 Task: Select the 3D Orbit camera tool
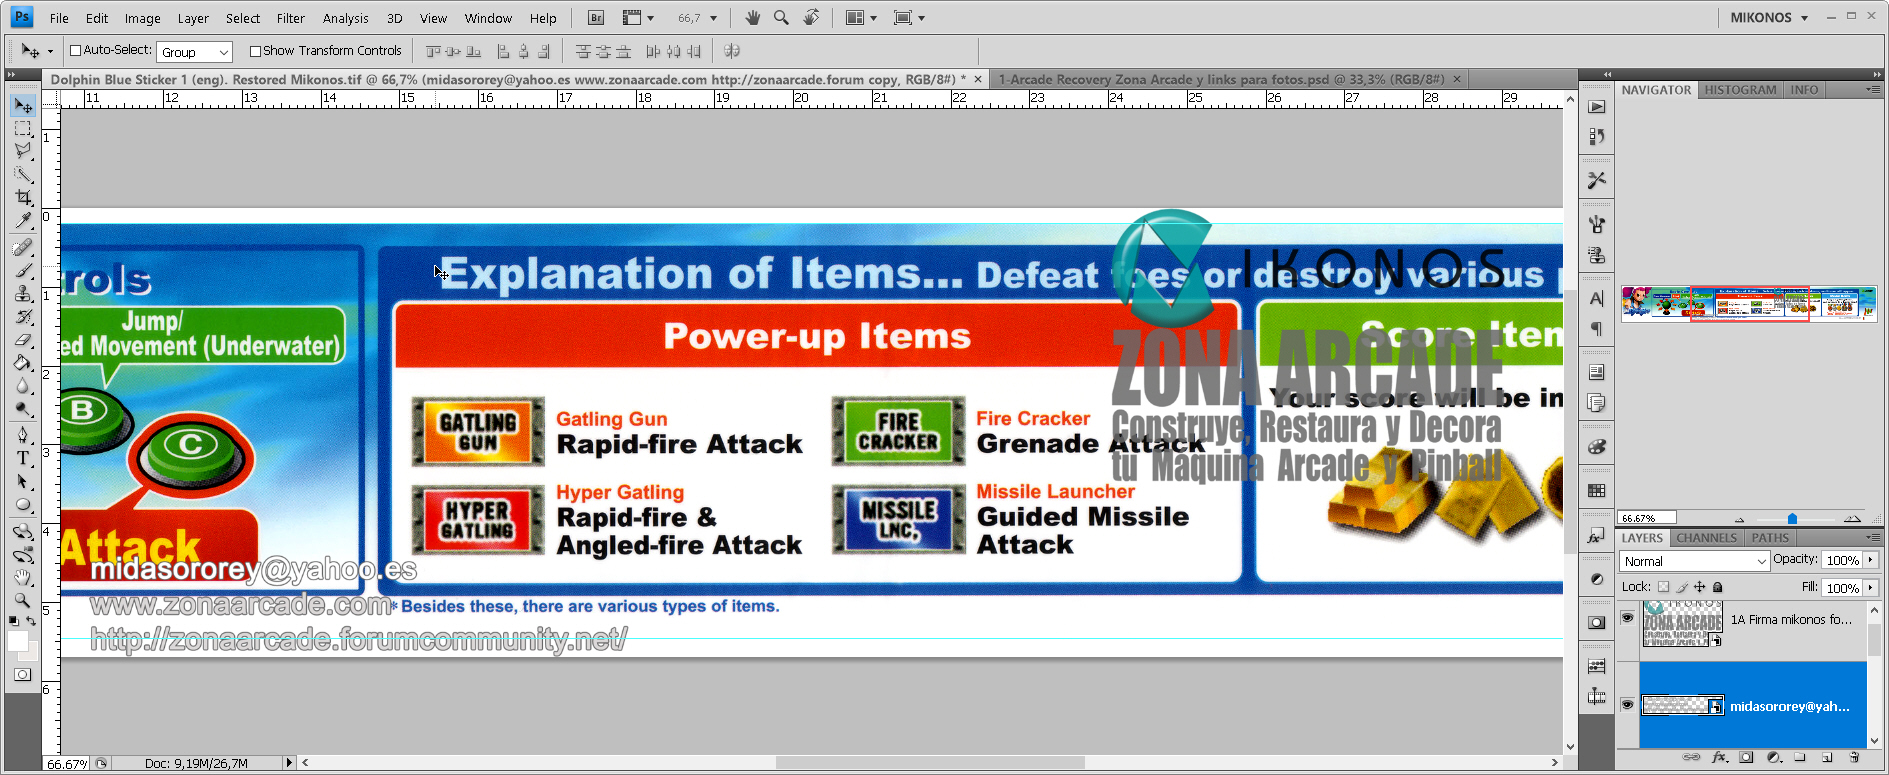point(23,554)
